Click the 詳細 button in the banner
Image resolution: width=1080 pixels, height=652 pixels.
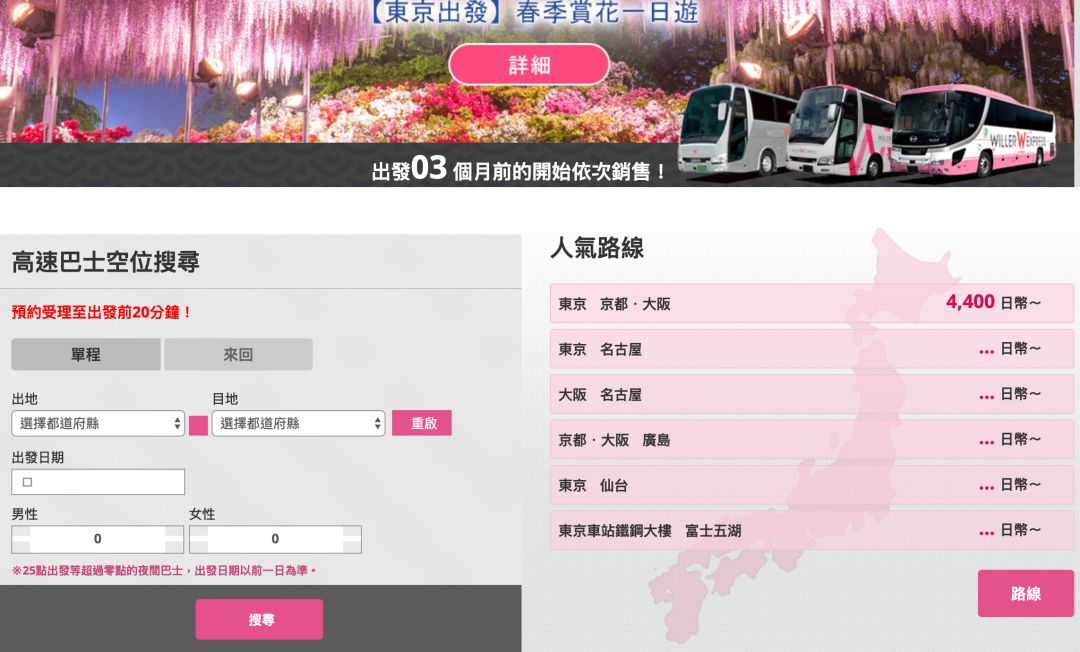point(529,64)
